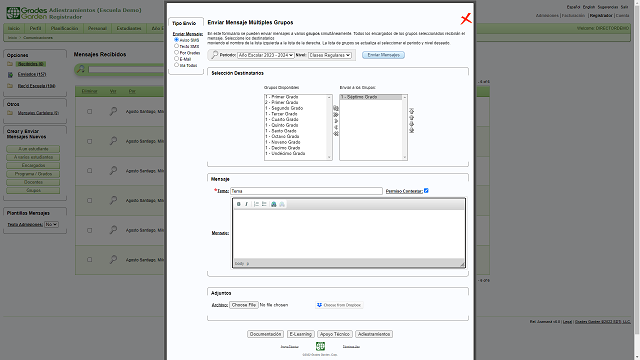640x360 pixels.
Task: Click the Grupos button in sidebar
Action: coord(33,191)
